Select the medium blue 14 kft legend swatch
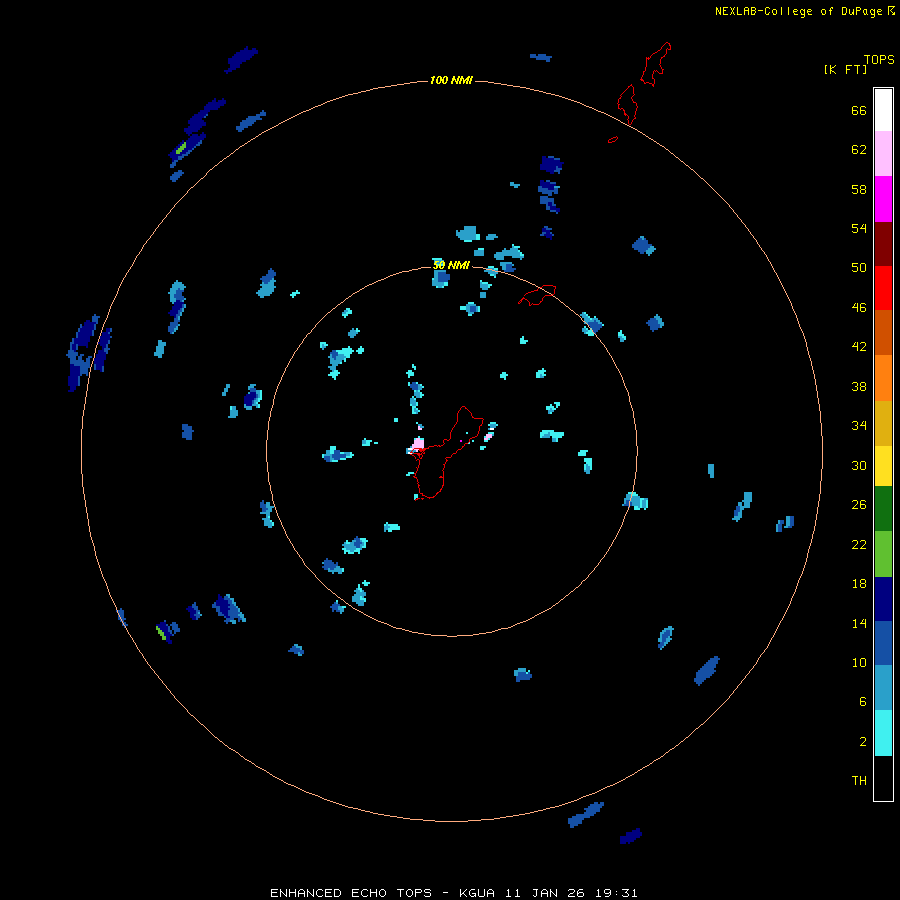Image resolution: width=900 pixels, height=900 pixels. point(883,643)
